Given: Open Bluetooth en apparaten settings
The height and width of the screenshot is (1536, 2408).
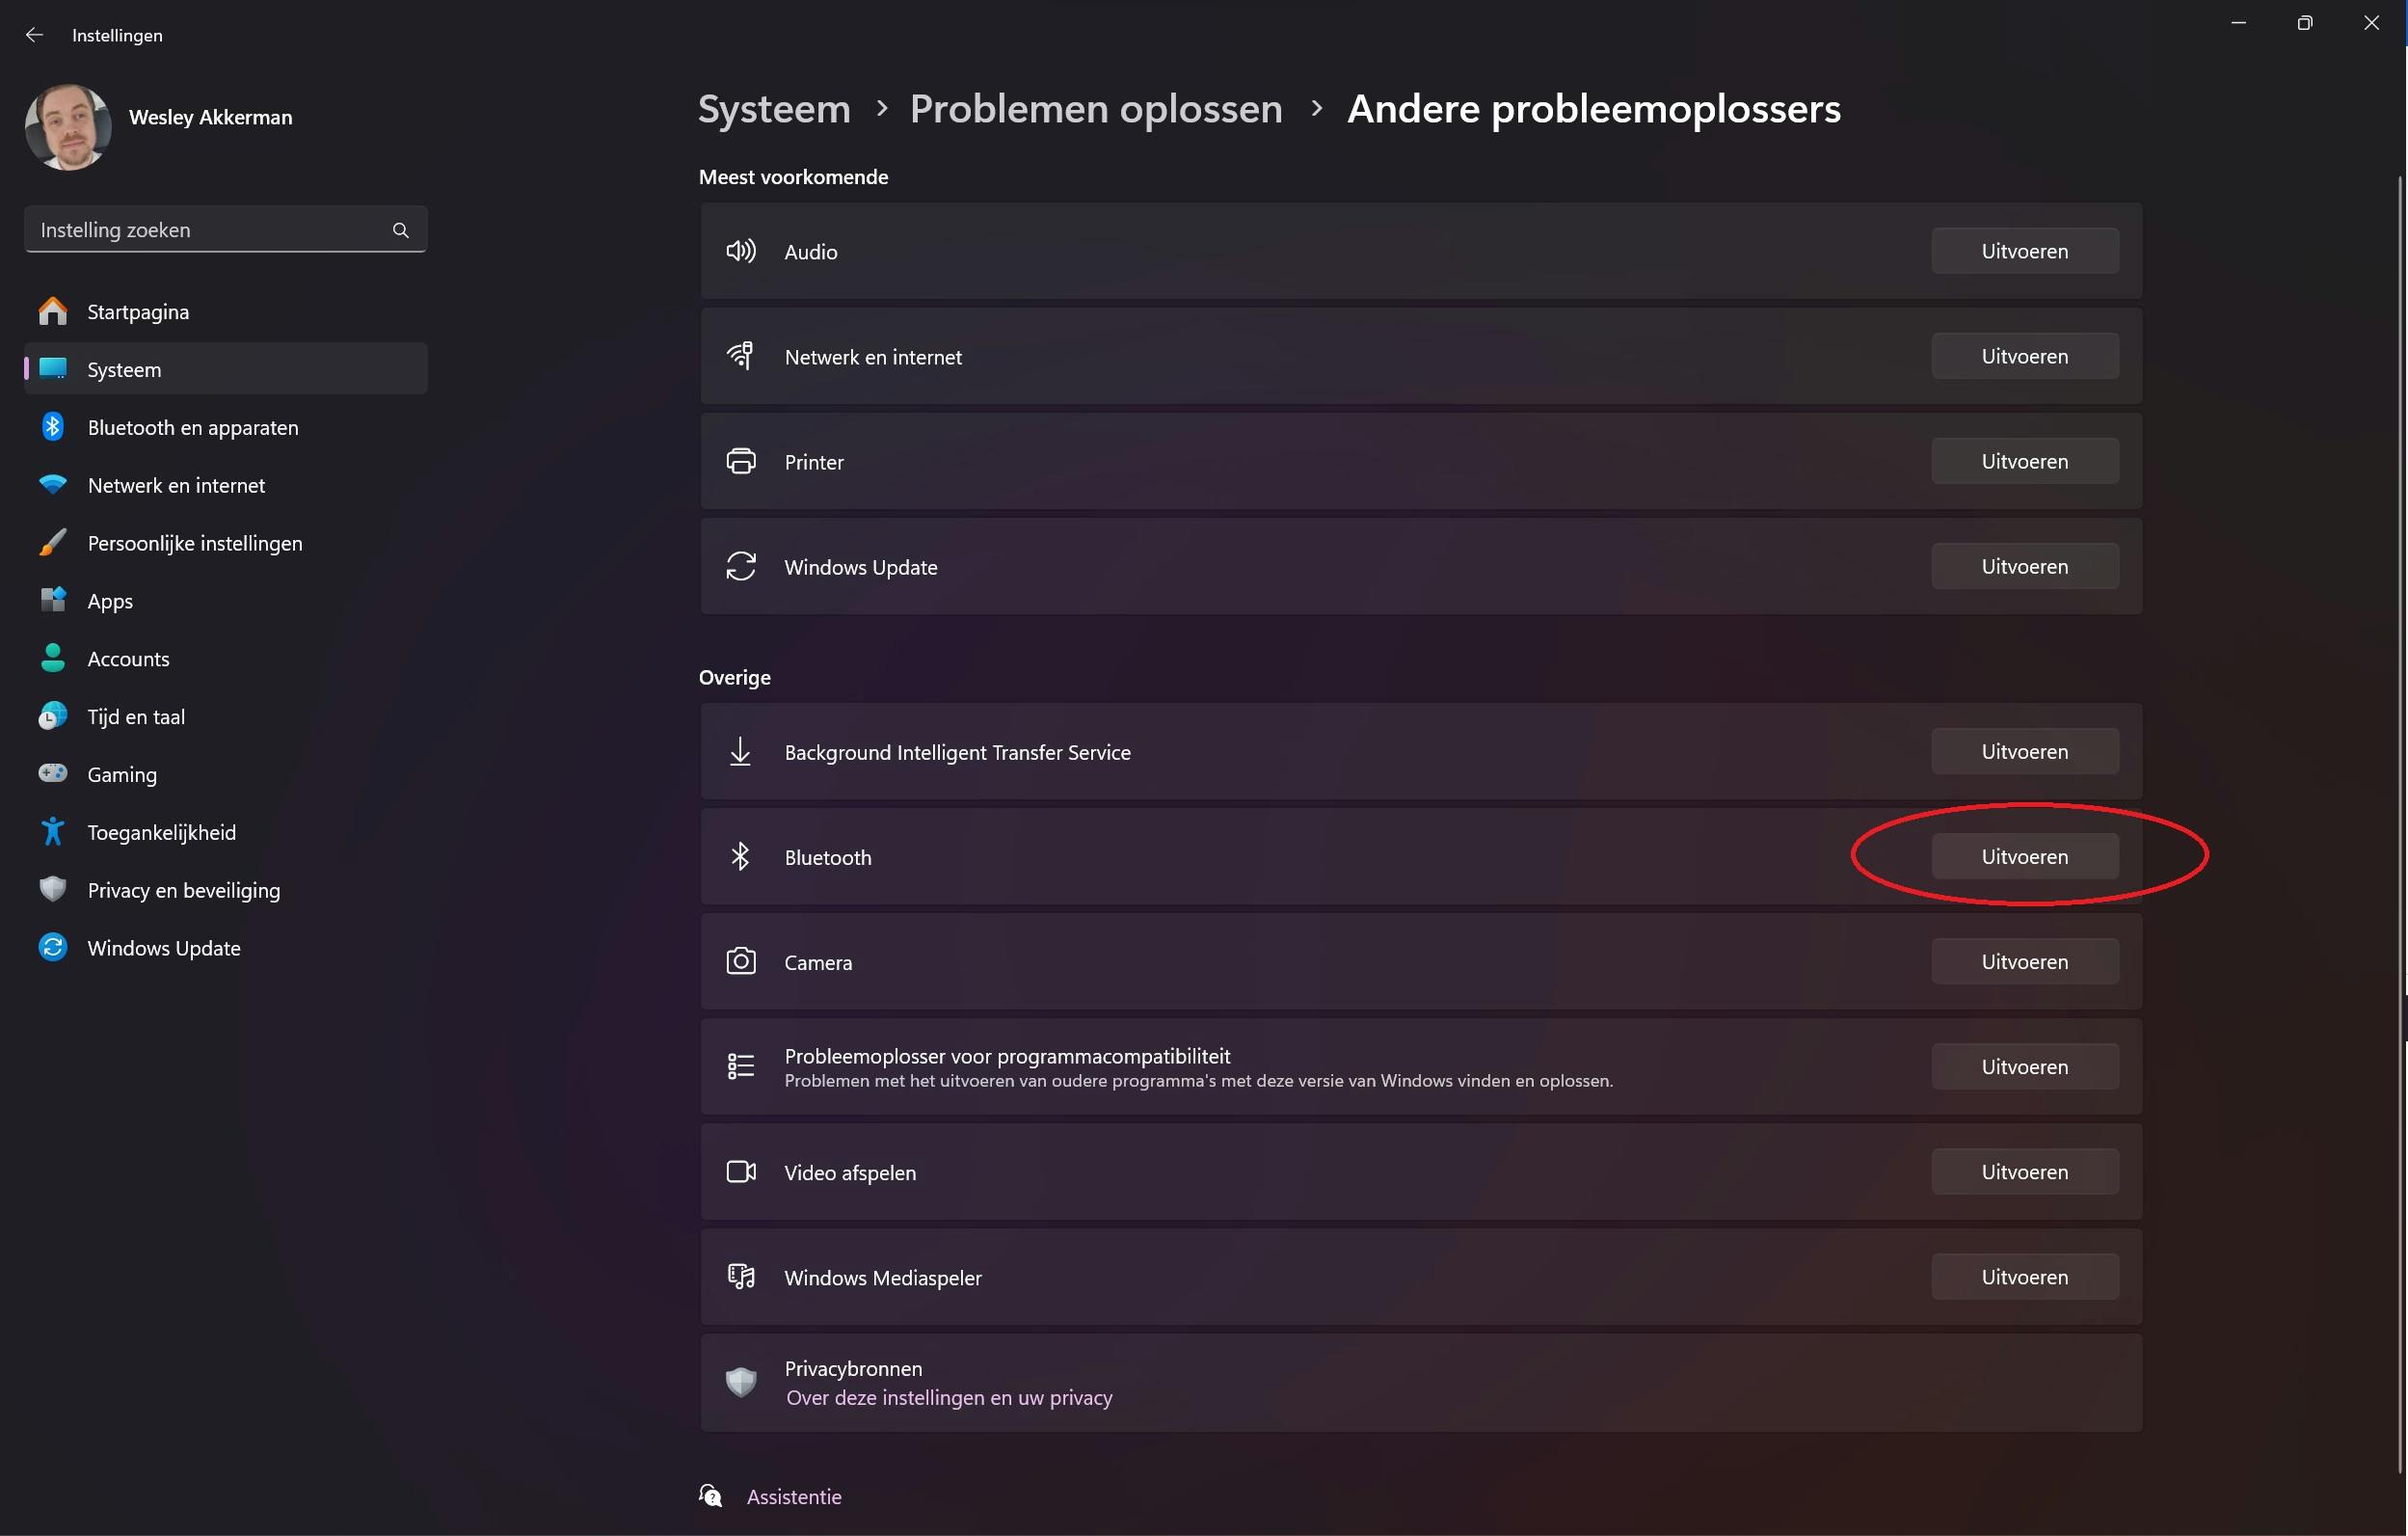Looking at the screenshot, I should point(192,427).
